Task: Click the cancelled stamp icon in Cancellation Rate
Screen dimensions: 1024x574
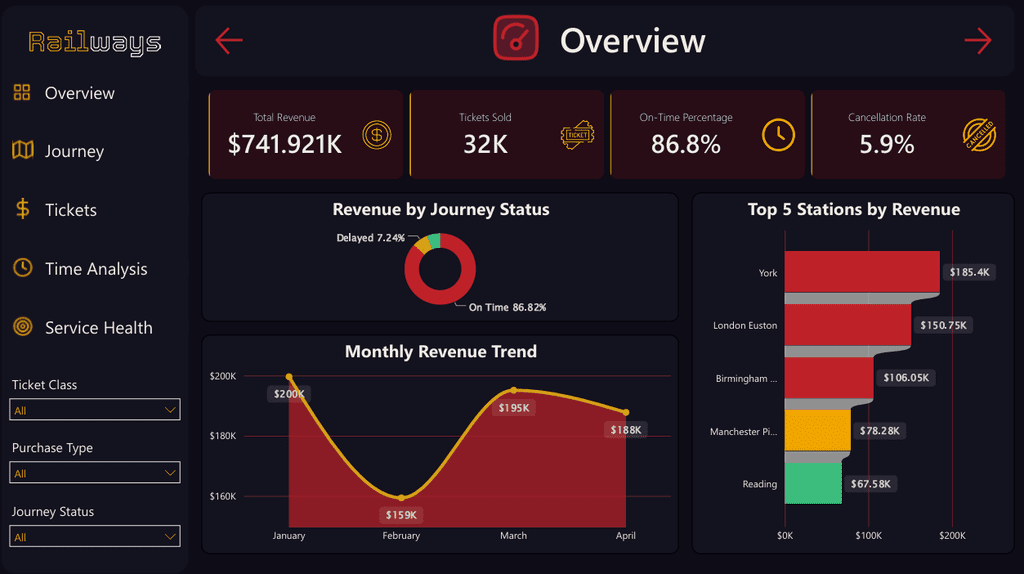Action: pyautogui.click(x=979, y=135)
